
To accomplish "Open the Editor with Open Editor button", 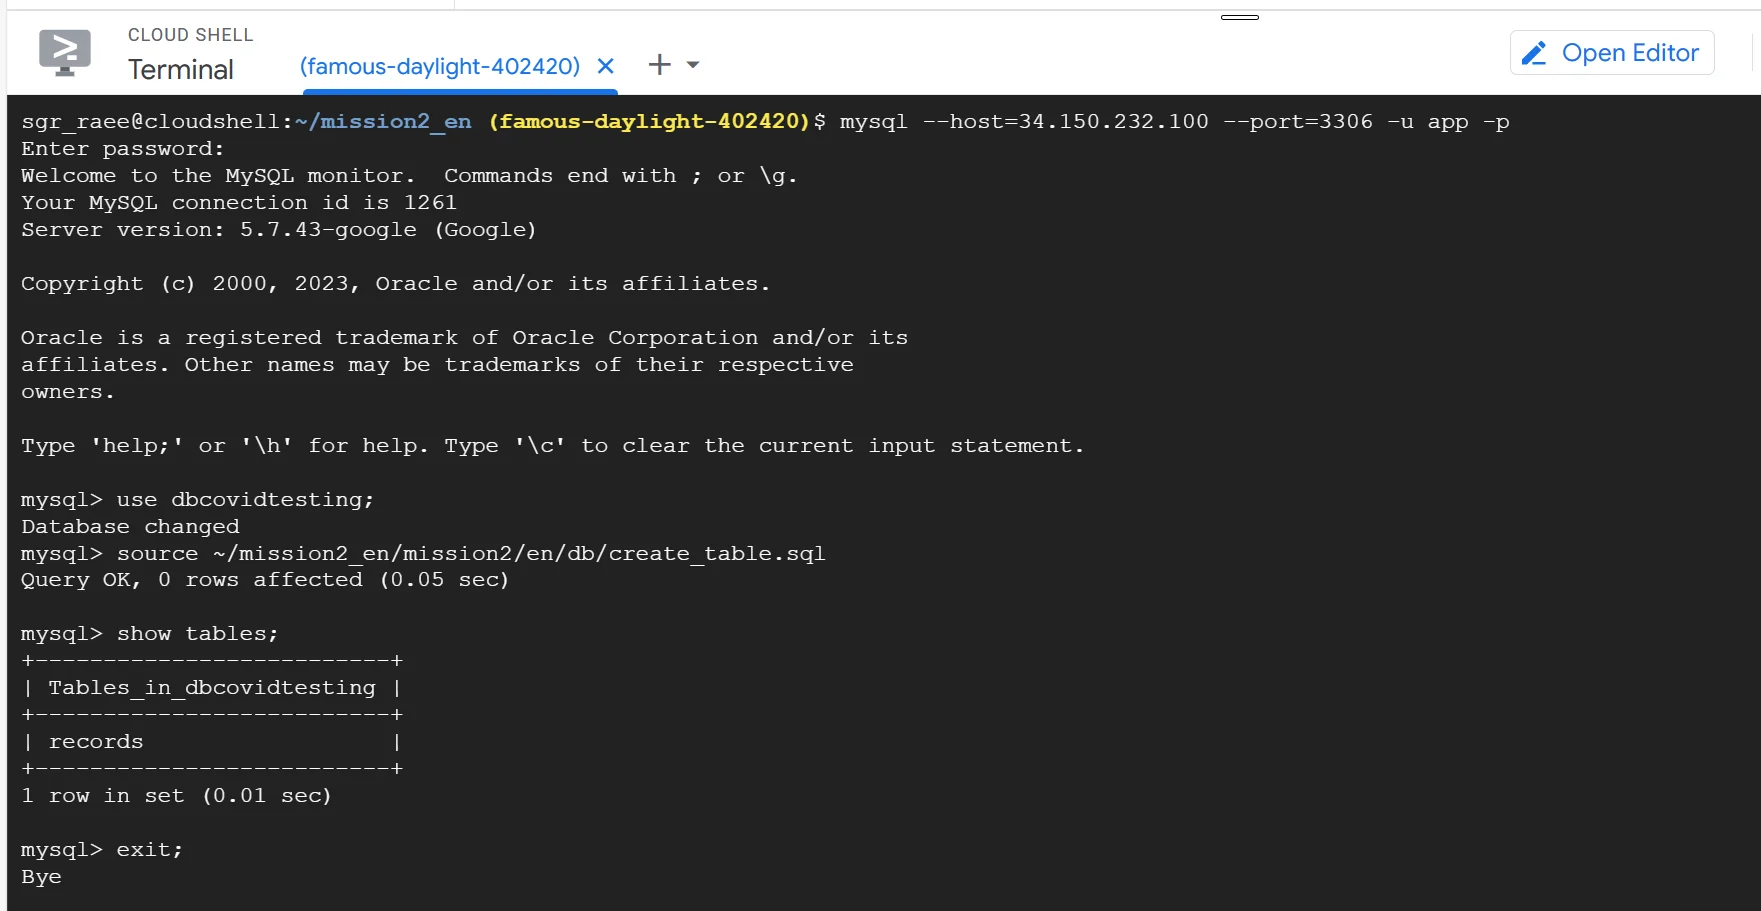I will [1612, 53].
